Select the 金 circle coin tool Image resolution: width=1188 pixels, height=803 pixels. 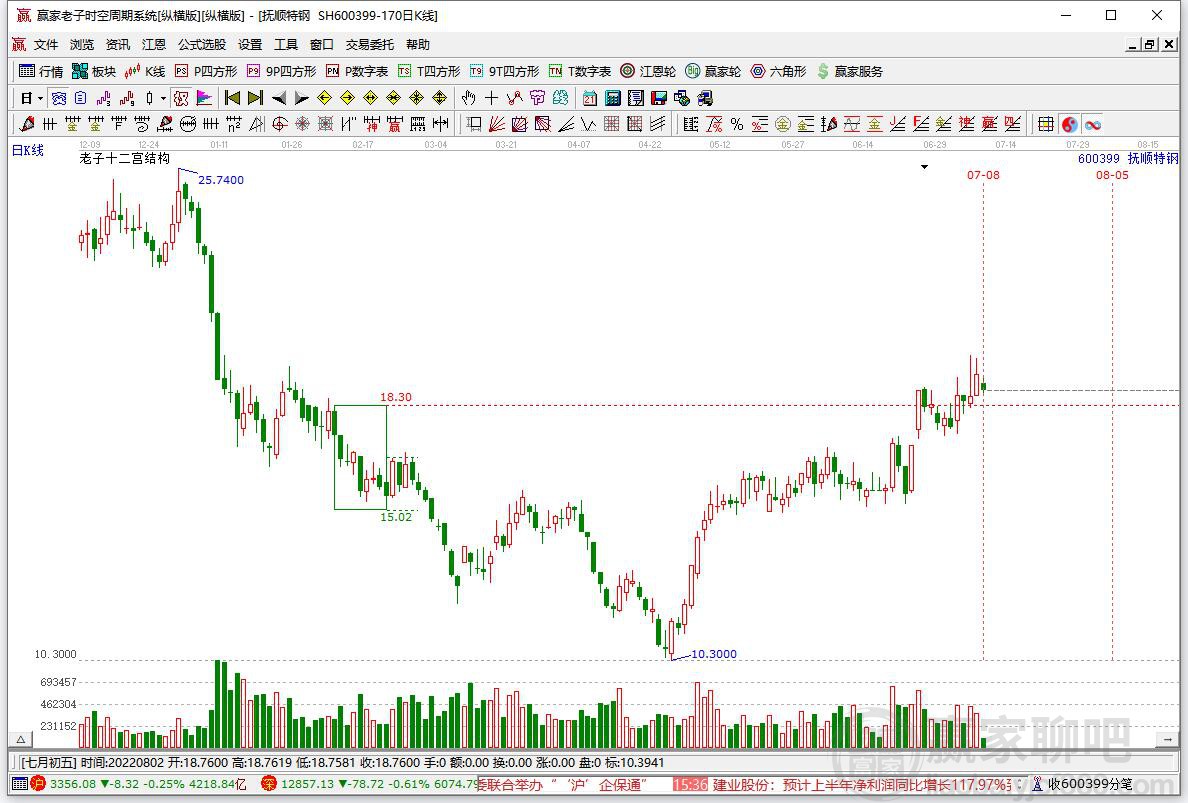[x=783, y=124]
